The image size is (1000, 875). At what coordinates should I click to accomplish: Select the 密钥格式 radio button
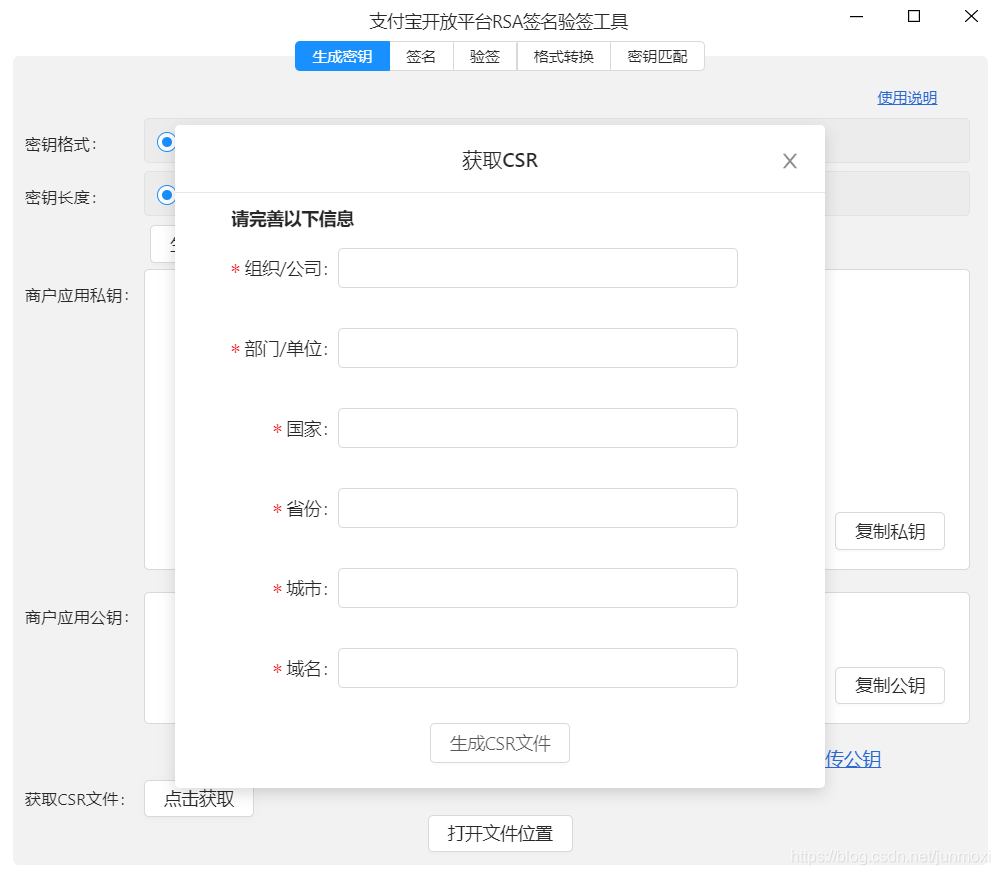click(x=166, y=142)
